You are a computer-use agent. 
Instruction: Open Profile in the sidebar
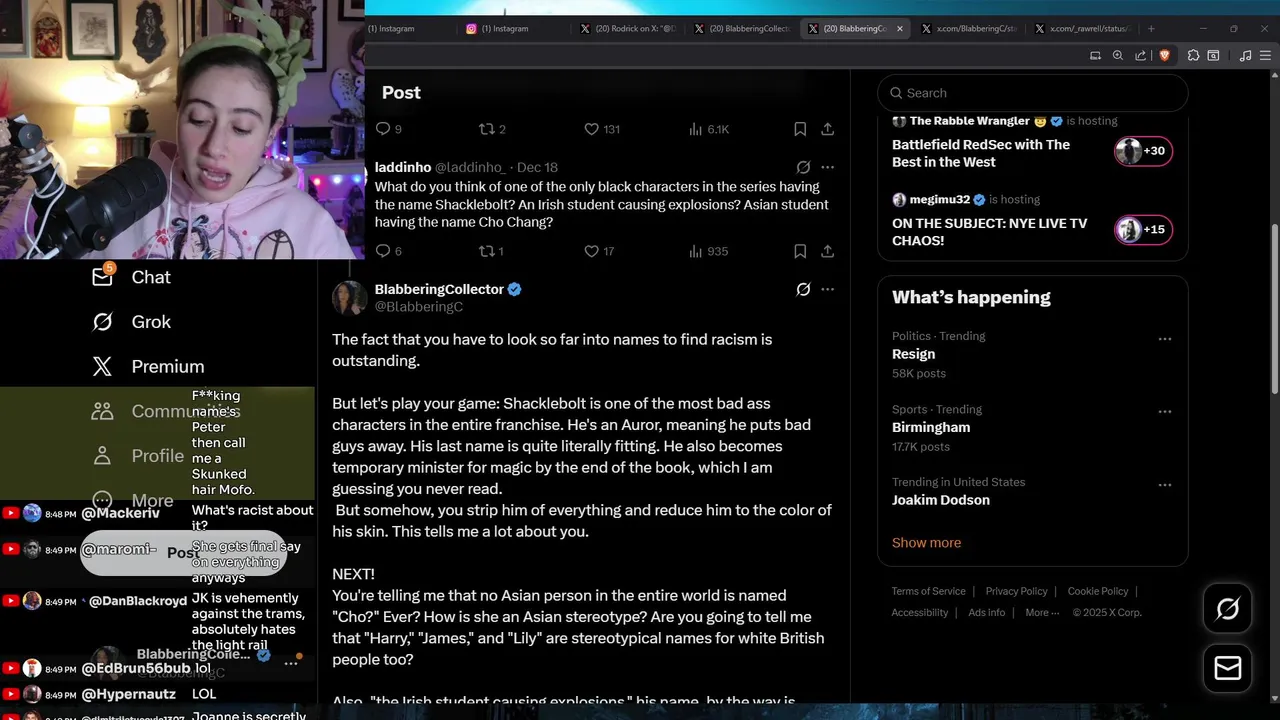click(137, 456)
